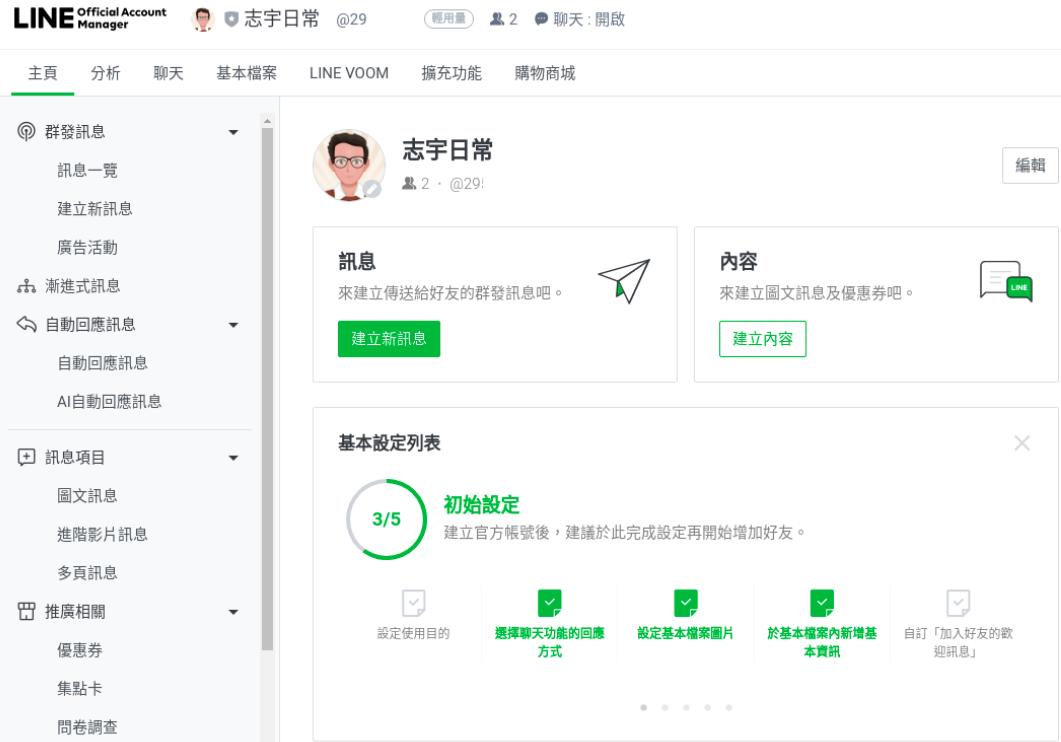The image size is (1061, 742).
Task: Click the sidebar scrollbar up arrow
Action: 267,121
